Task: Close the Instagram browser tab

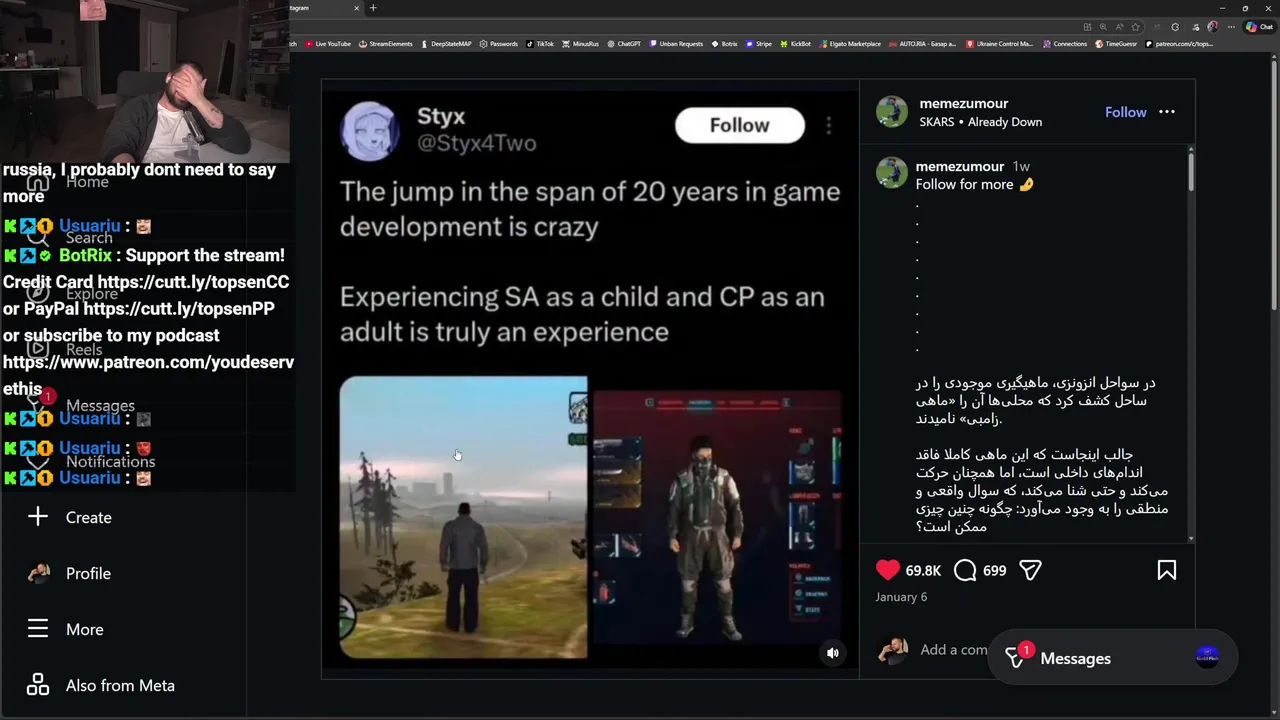Action: 357,8
